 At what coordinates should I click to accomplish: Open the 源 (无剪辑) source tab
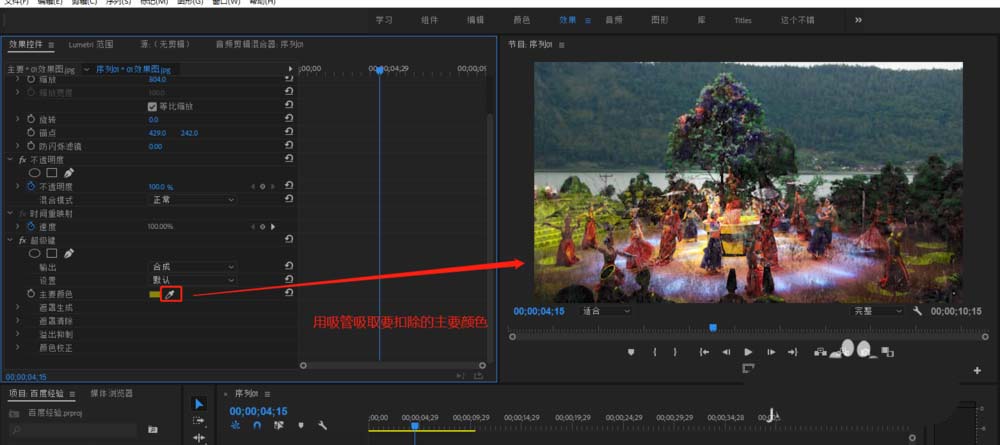(163, 45)
